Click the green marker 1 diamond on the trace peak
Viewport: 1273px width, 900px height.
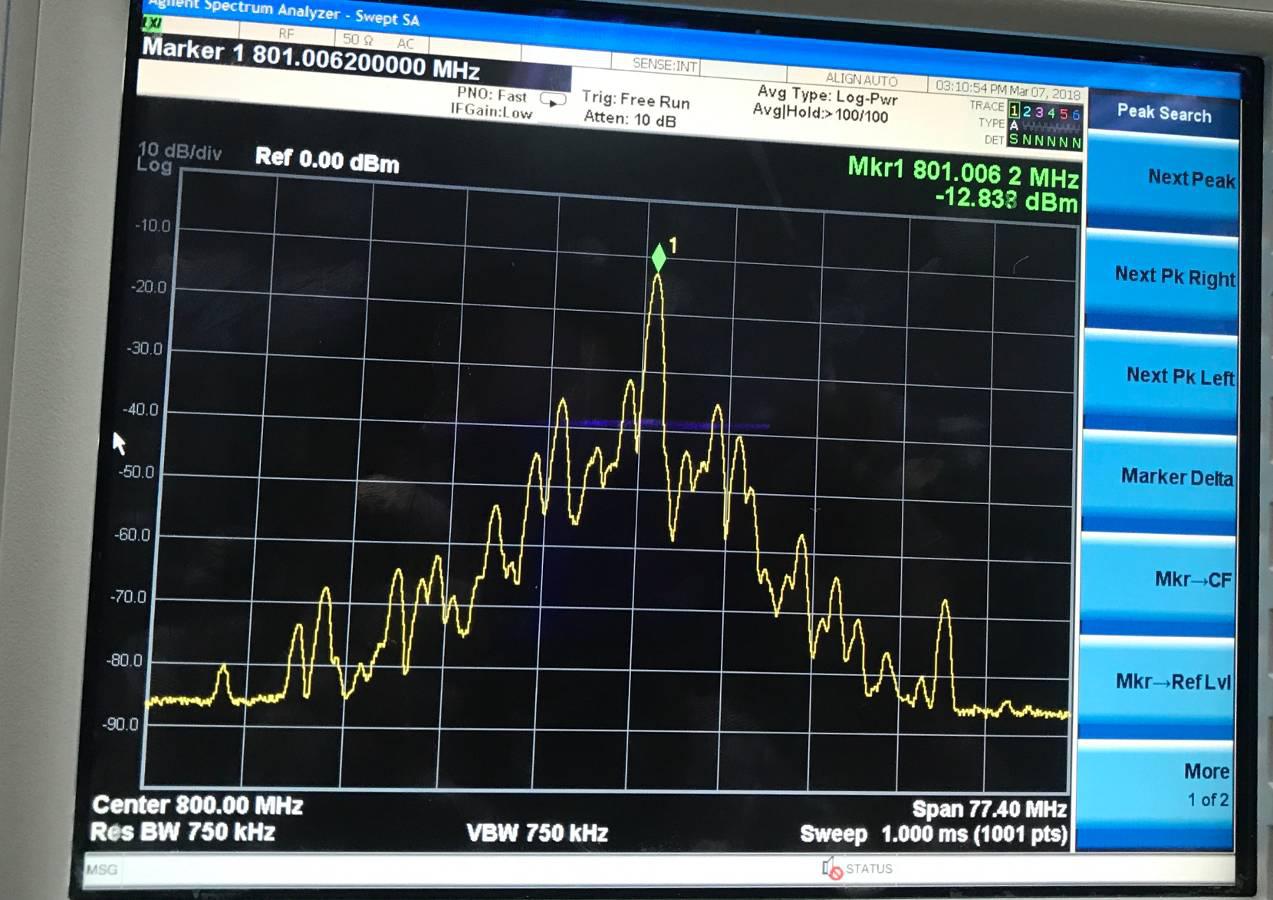point(658,258)
